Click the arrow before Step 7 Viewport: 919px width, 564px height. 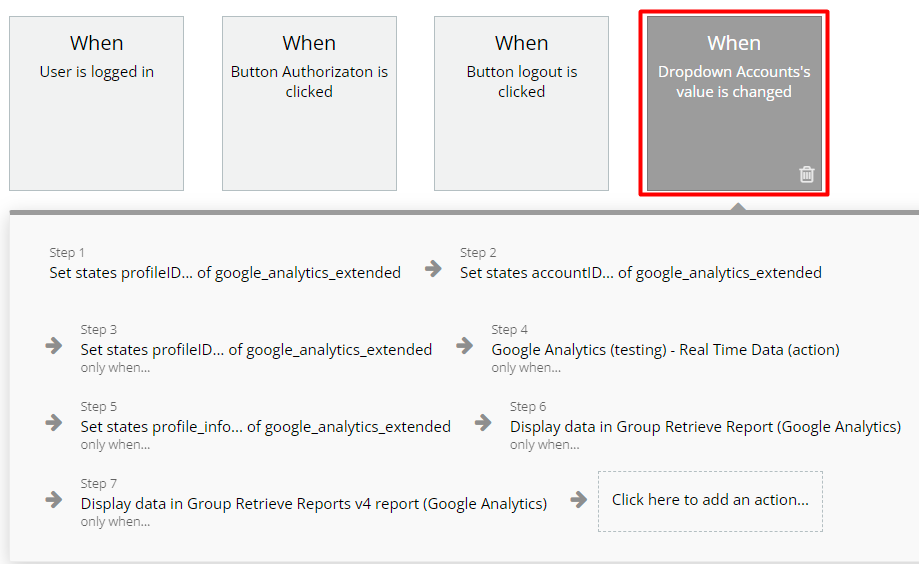tap(54, 500)
